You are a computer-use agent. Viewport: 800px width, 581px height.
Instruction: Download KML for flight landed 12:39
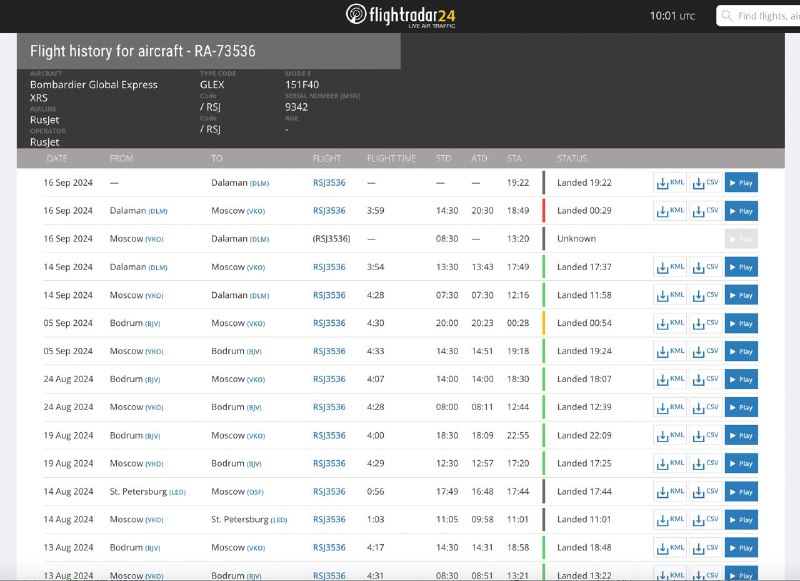[x=670, y=407]
